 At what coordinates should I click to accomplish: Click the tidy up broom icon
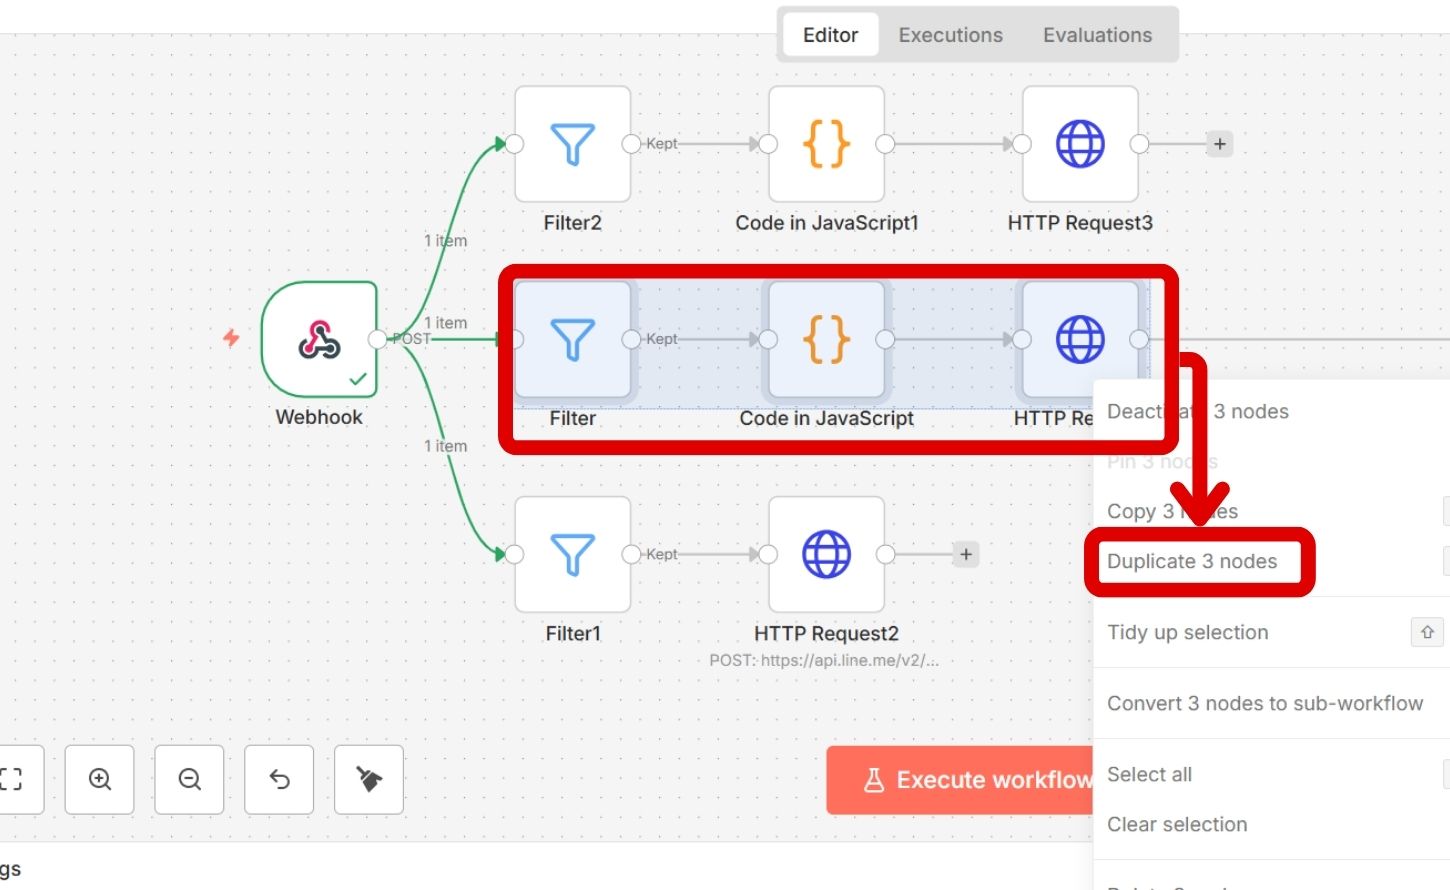pos(369,779)
